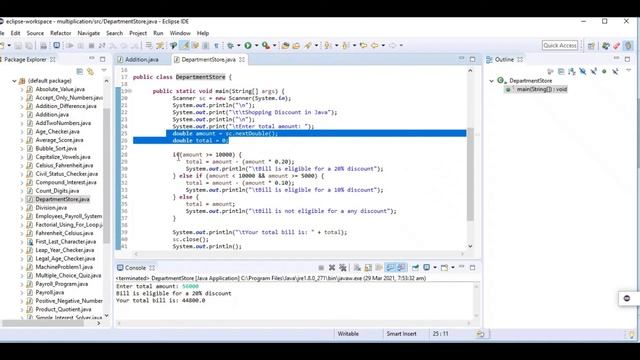640x360 pixels.
Task: Toggle Hide Non-Public Members green dot in Outline
Action: click(x=604, y=72)
